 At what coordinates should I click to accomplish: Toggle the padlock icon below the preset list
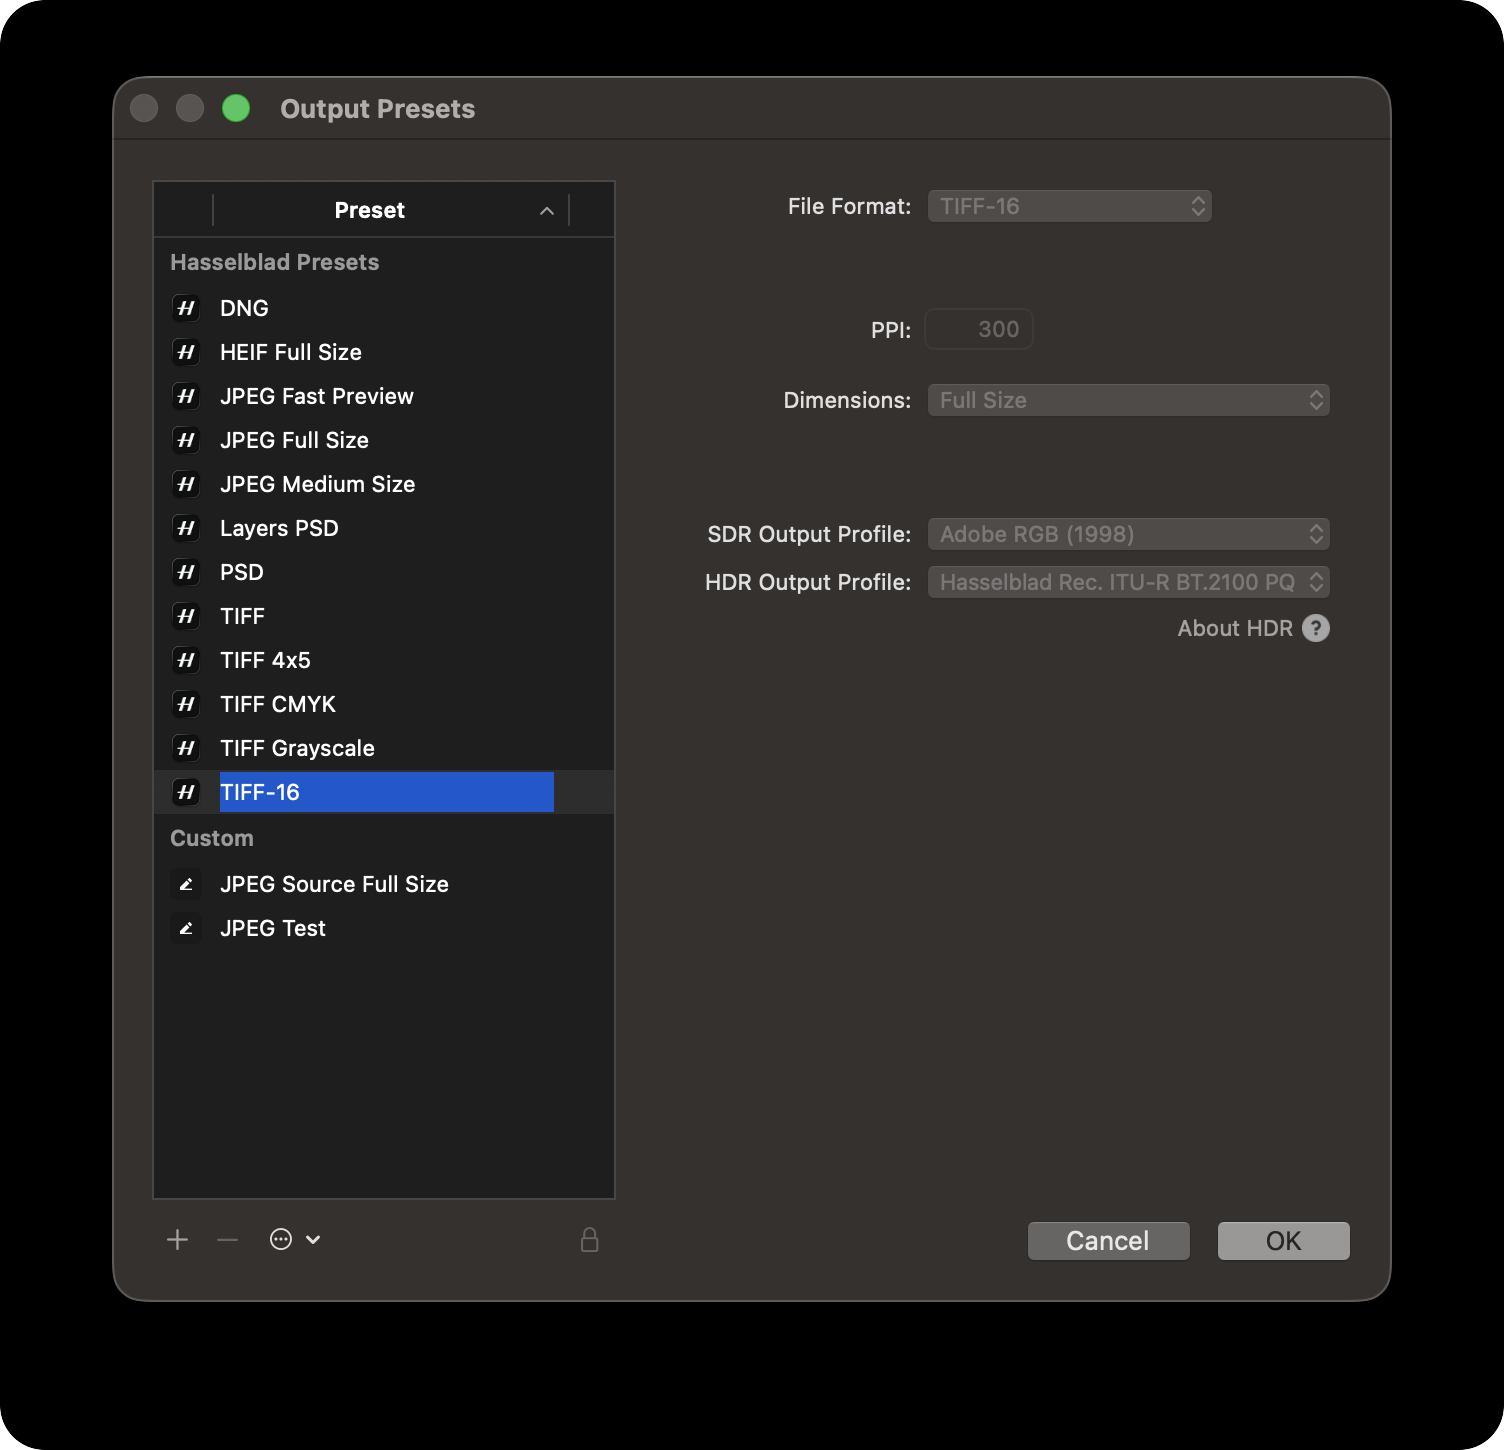point(590,1240)
